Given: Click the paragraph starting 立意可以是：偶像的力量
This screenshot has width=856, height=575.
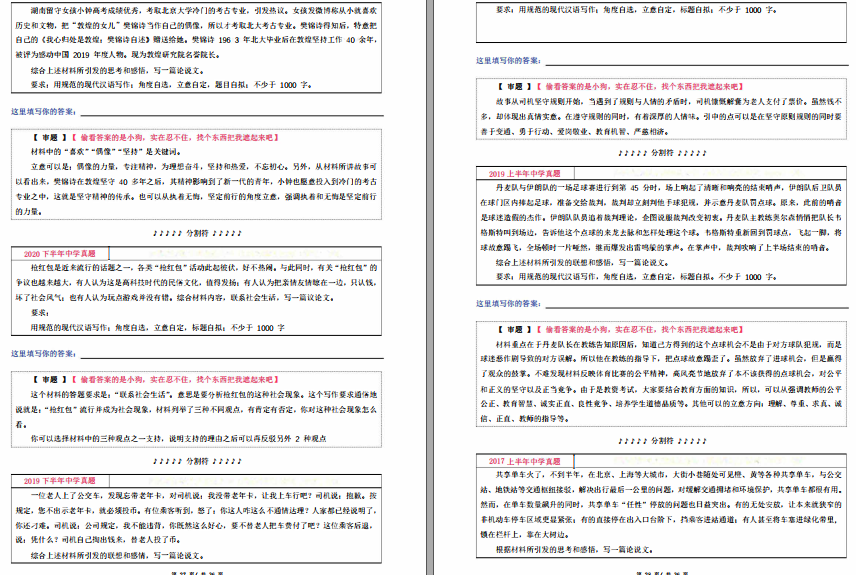Looking at the screenshot, I should [196, 189].
